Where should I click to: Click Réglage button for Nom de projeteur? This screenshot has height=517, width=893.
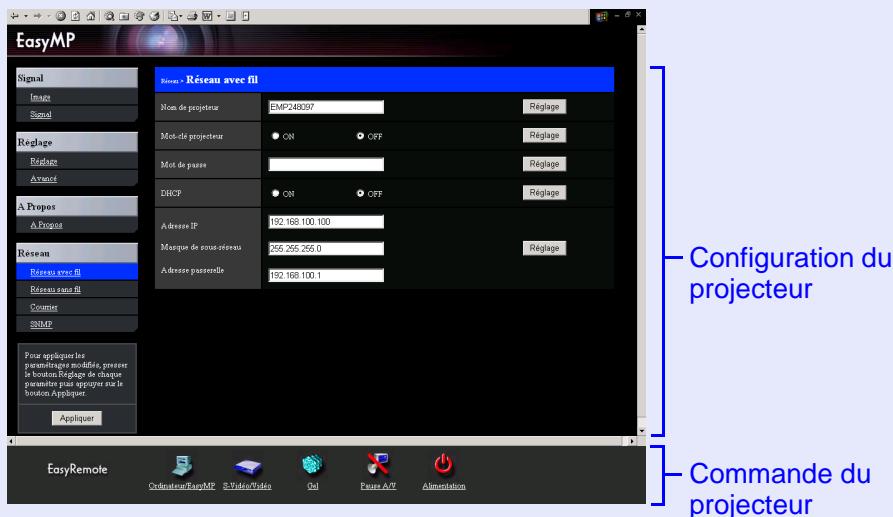(x=544, y=106)
